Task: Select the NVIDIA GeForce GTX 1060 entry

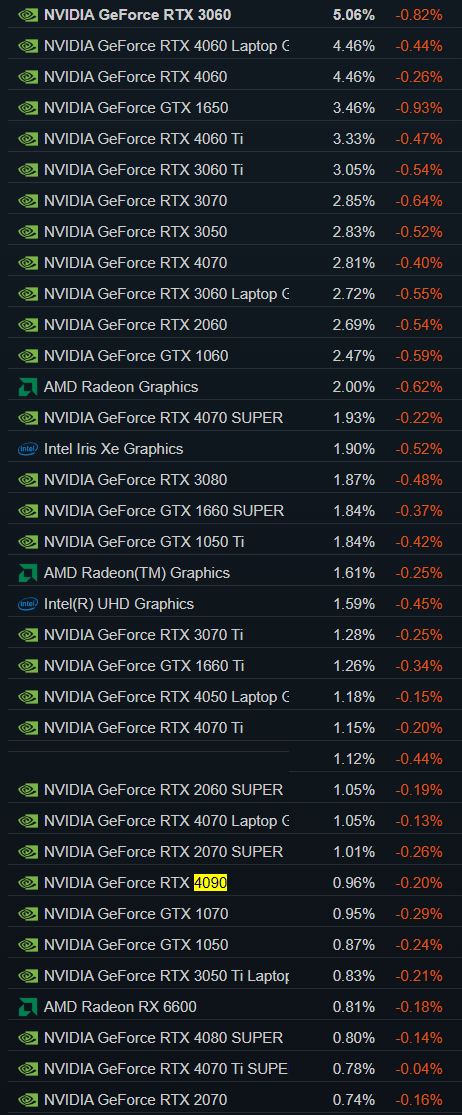Action: (231, 356)
